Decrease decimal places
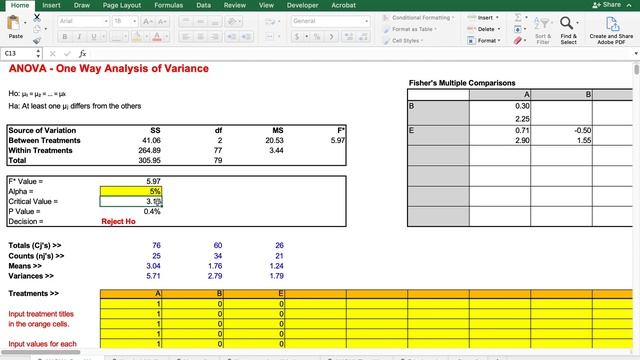This screenshot has height=360, width=640. (363, 37)
